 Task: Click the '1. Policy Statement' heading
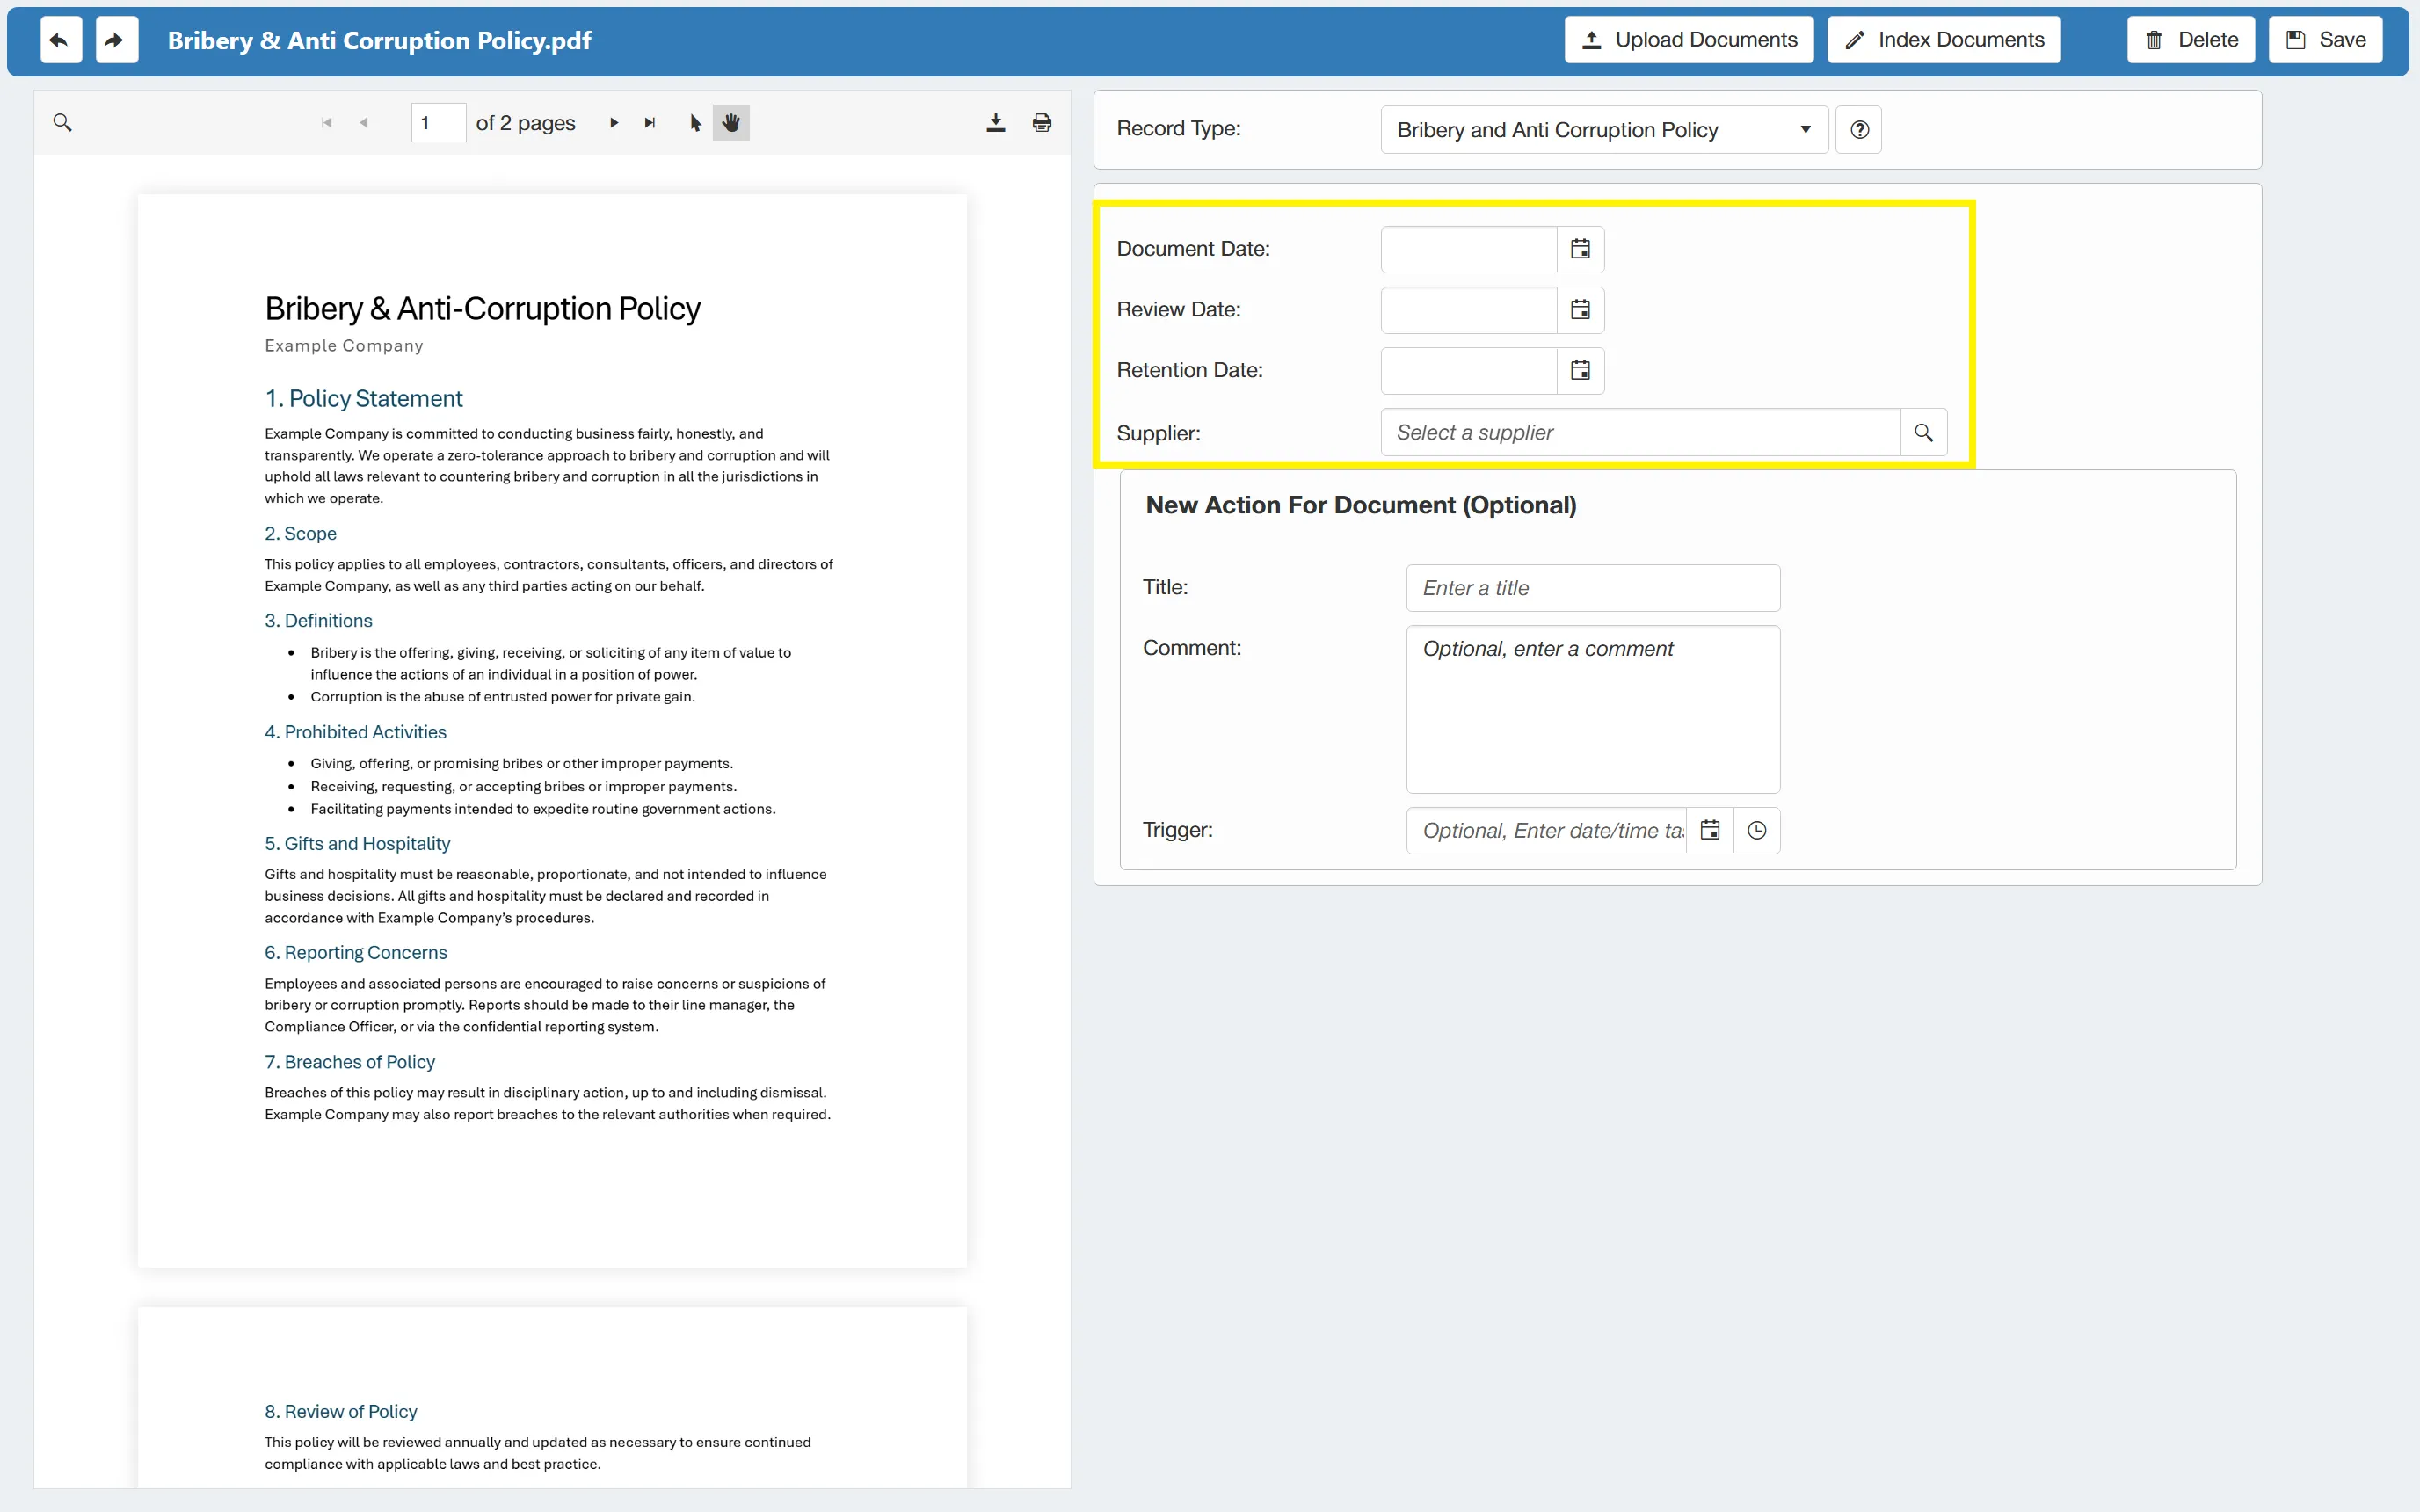pyautogui.click(x=363, y=399)
